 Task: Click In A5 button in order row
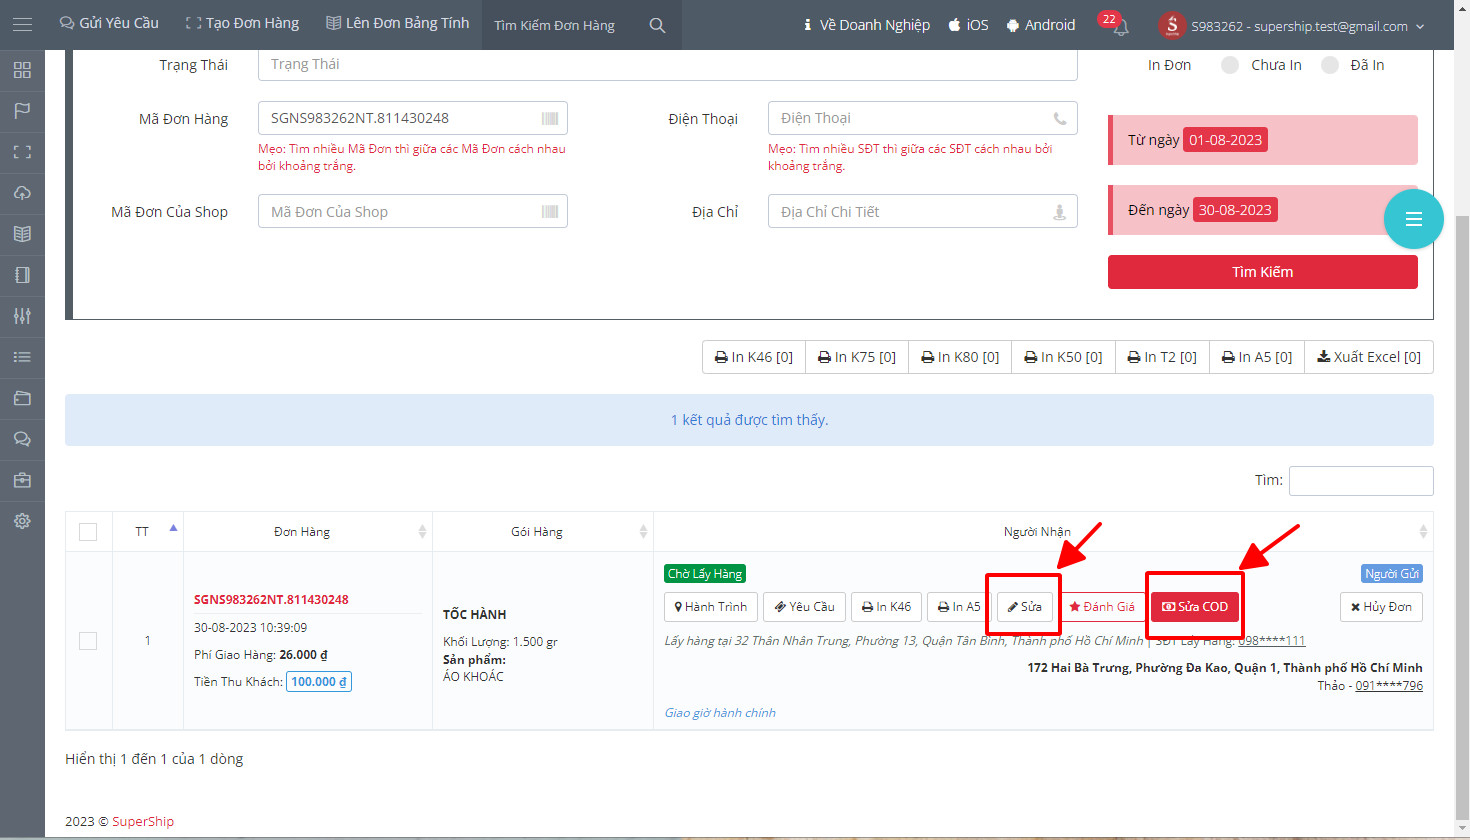click(960, 607)
